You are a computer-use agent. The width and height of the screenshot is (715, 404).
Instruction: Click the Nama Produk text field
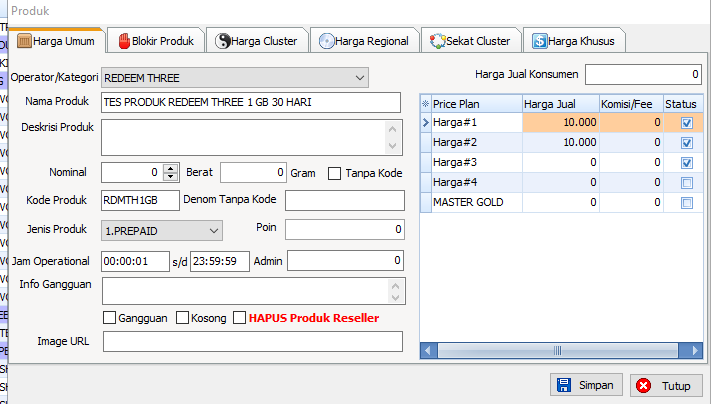coord(251,102)
